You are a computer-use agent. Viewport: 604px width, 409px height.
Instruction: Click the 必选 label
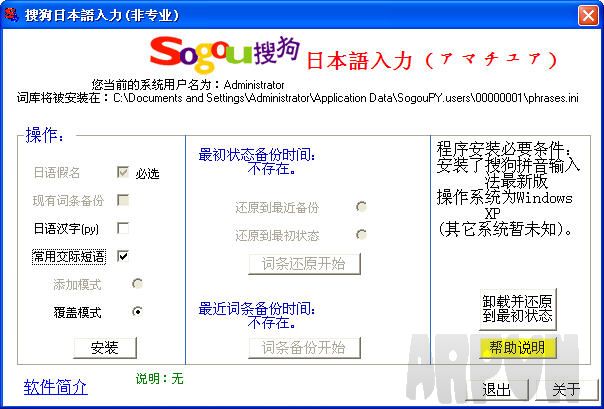147,174
